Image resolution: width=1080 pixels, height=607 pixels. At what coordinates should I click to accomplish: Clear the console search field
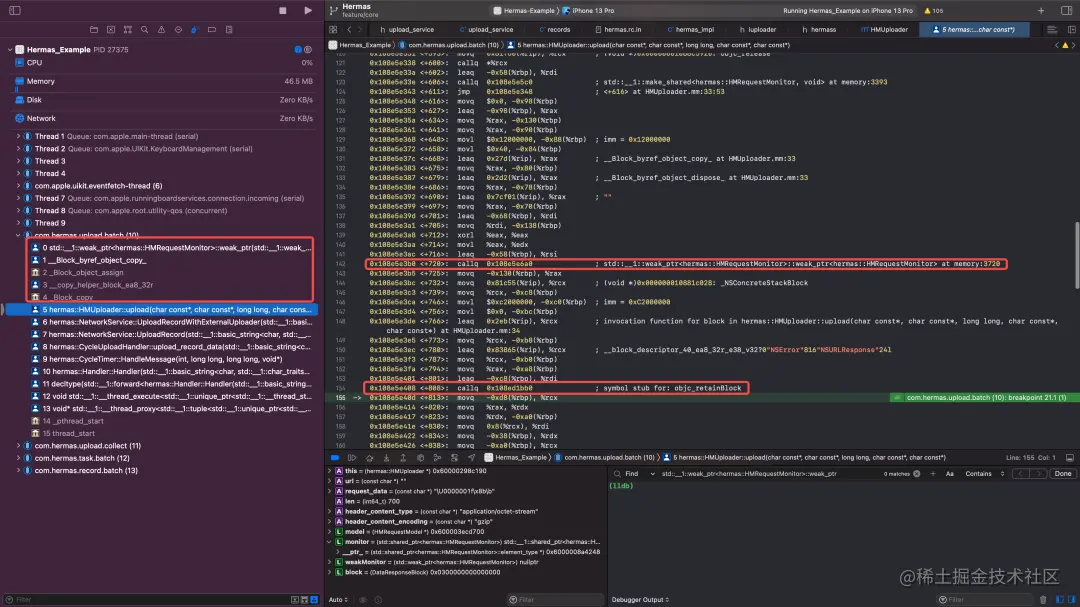click(x=917, y=474)
